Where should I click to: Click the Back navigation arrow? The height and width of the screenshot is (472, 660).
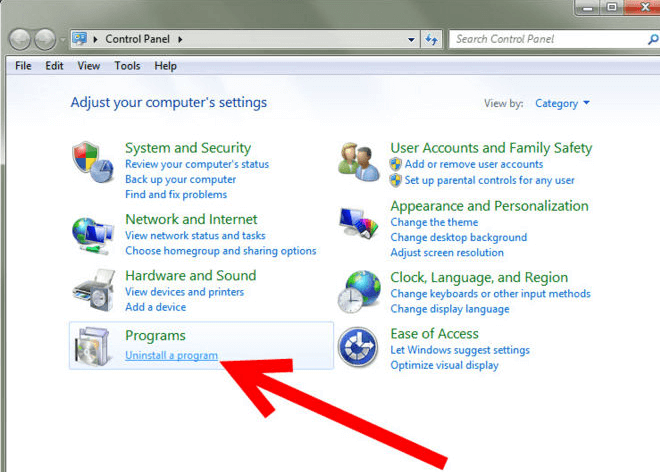[19, 40]
